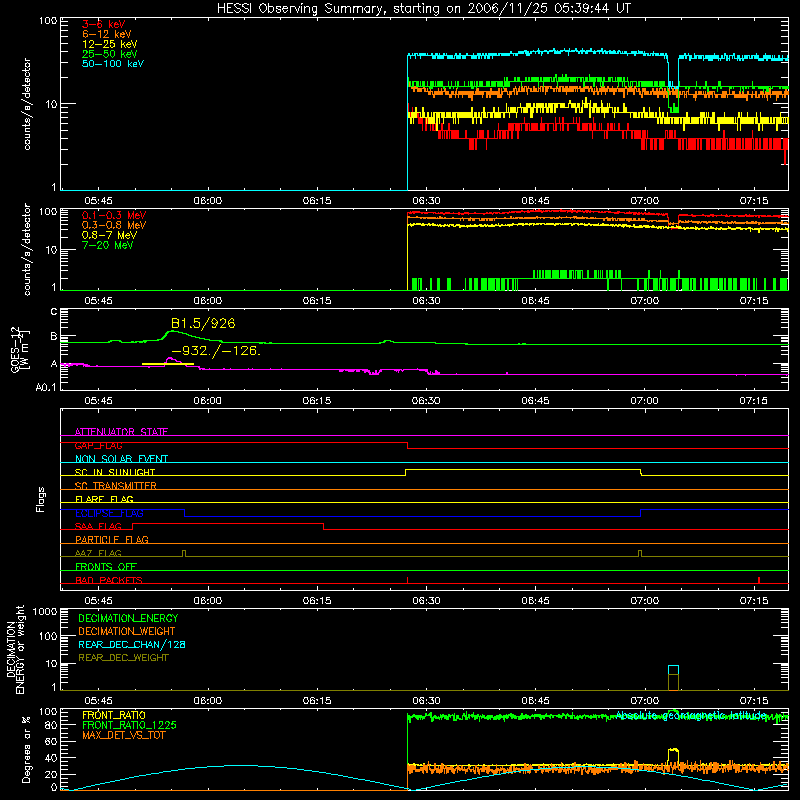800x800 pixels.
Task: Select the GAP_FLAG label
Action: [98, 445]
